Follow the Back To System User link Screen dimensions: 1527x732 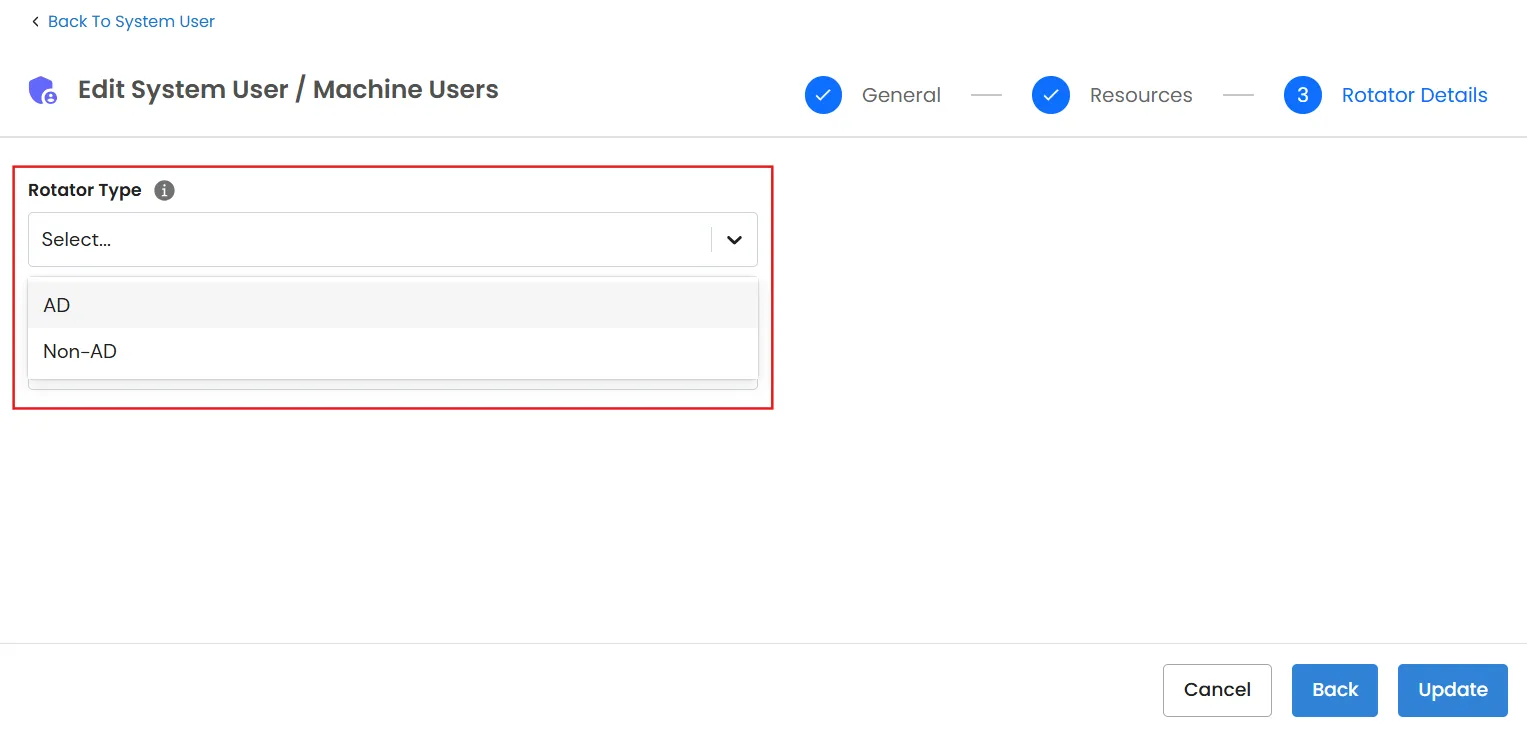pyautogui.click(x=131, y=21)
